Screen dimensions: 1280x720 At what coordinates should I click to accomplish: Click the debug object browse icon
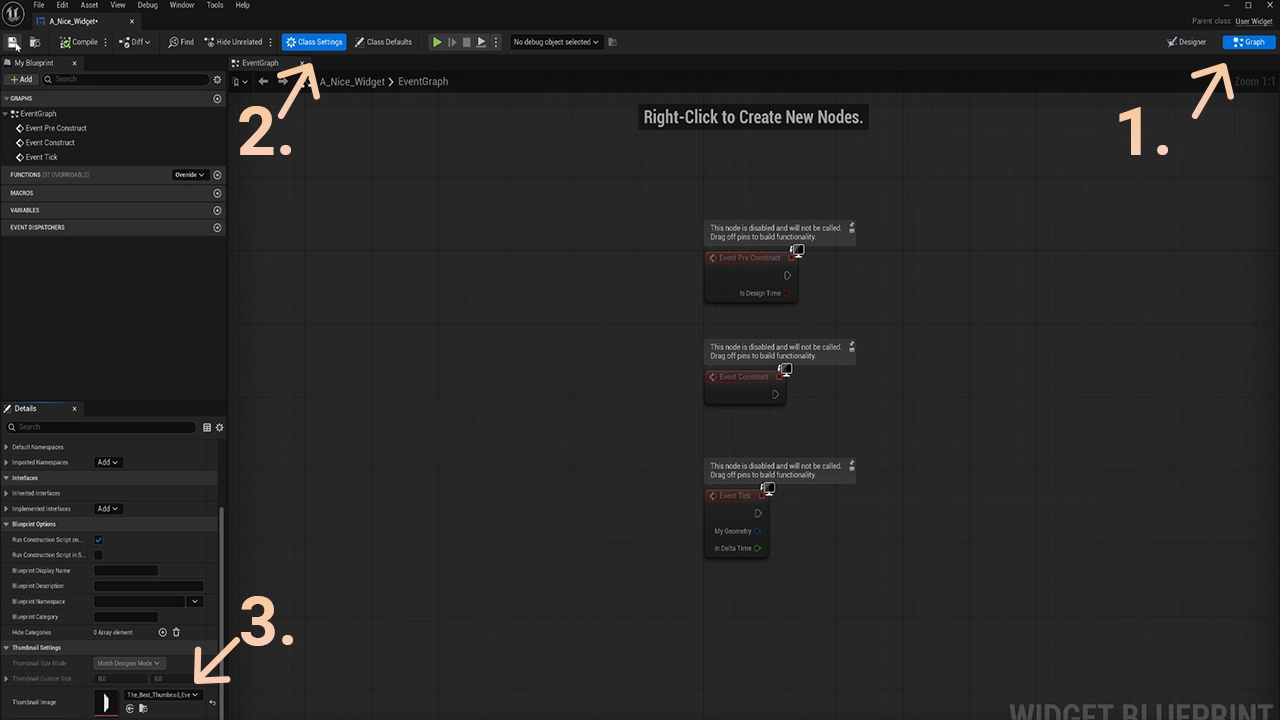pos(613,42)
